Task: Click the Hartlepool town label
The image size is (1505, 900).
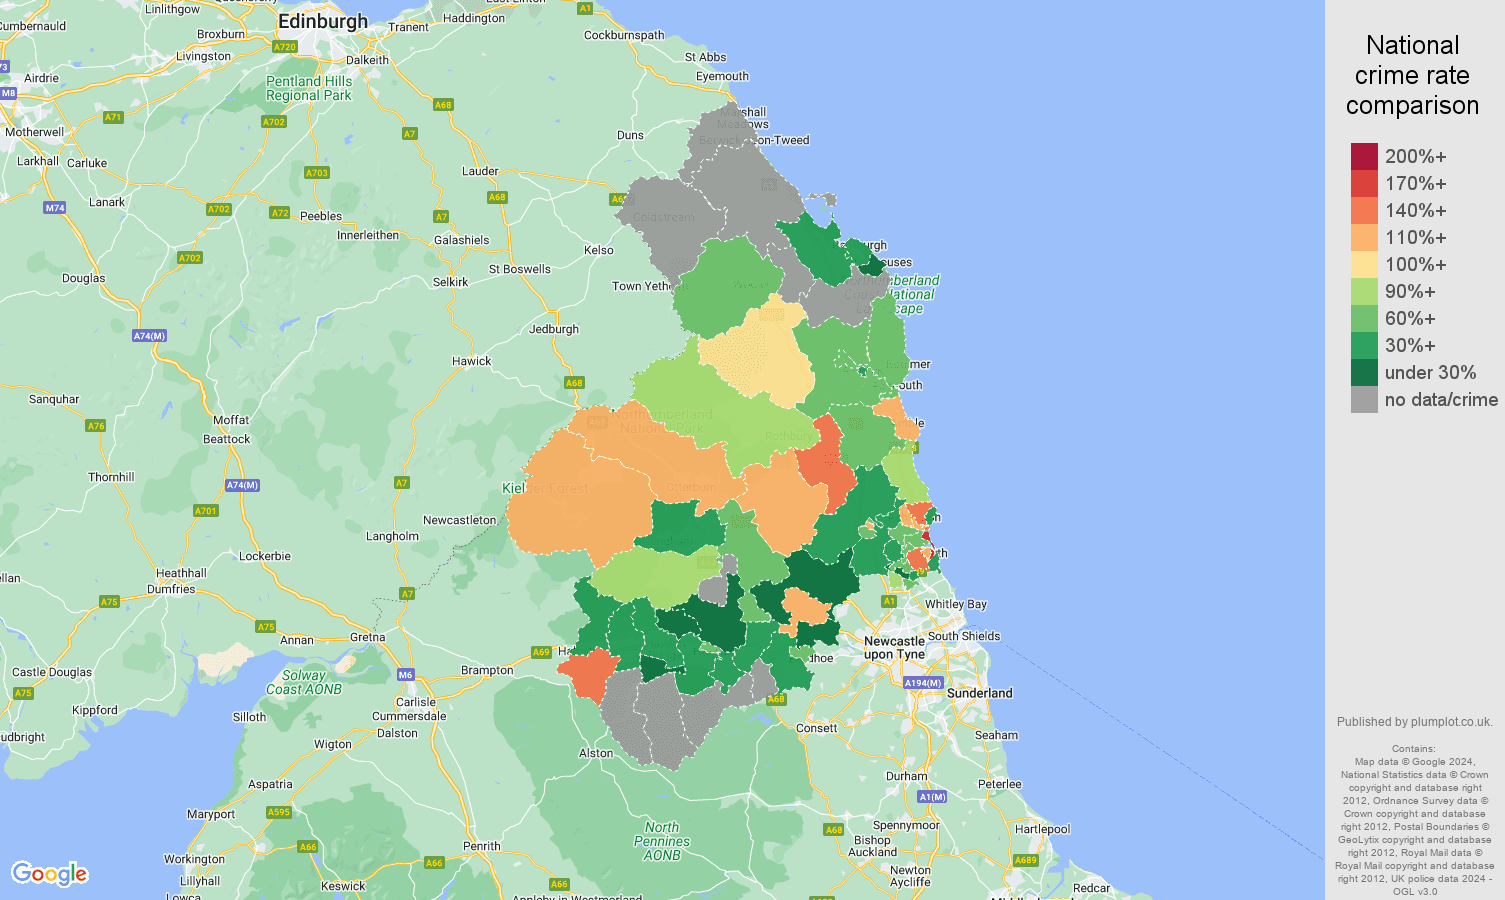Action: (x=1042, y=829)
